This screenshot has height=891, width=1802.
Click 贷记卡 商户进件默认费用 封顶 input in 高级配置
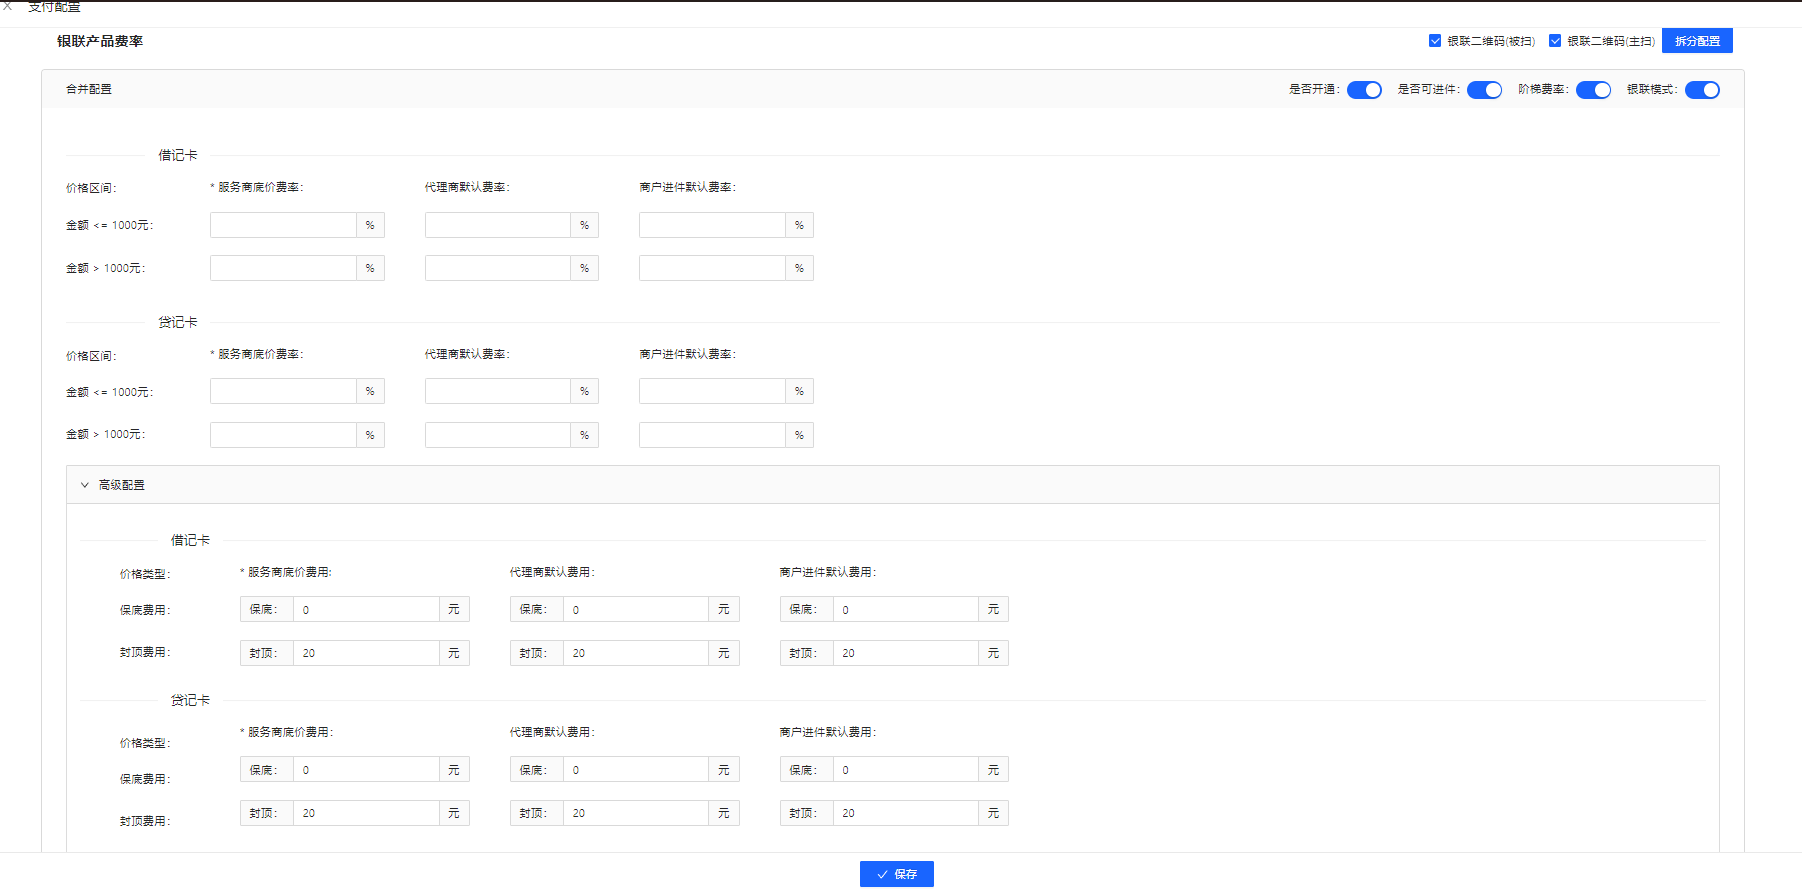pos(905,813)
